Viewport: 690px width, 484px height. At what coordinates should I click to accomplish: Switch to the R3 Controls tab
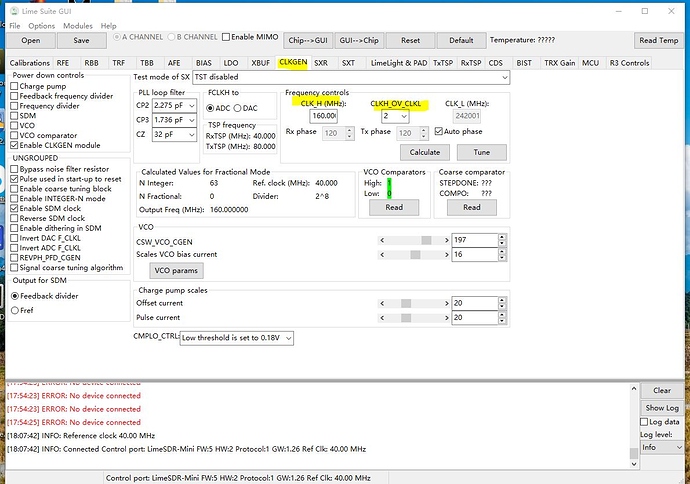click(629, 63)
